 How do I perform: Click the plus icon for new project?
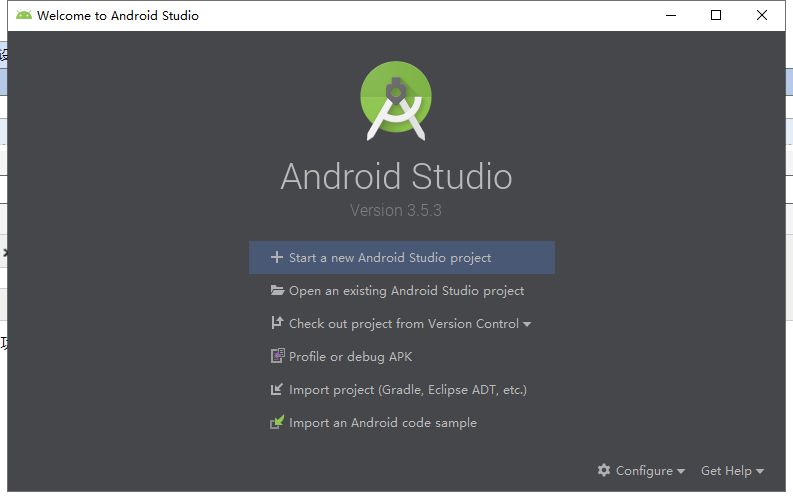277,257
